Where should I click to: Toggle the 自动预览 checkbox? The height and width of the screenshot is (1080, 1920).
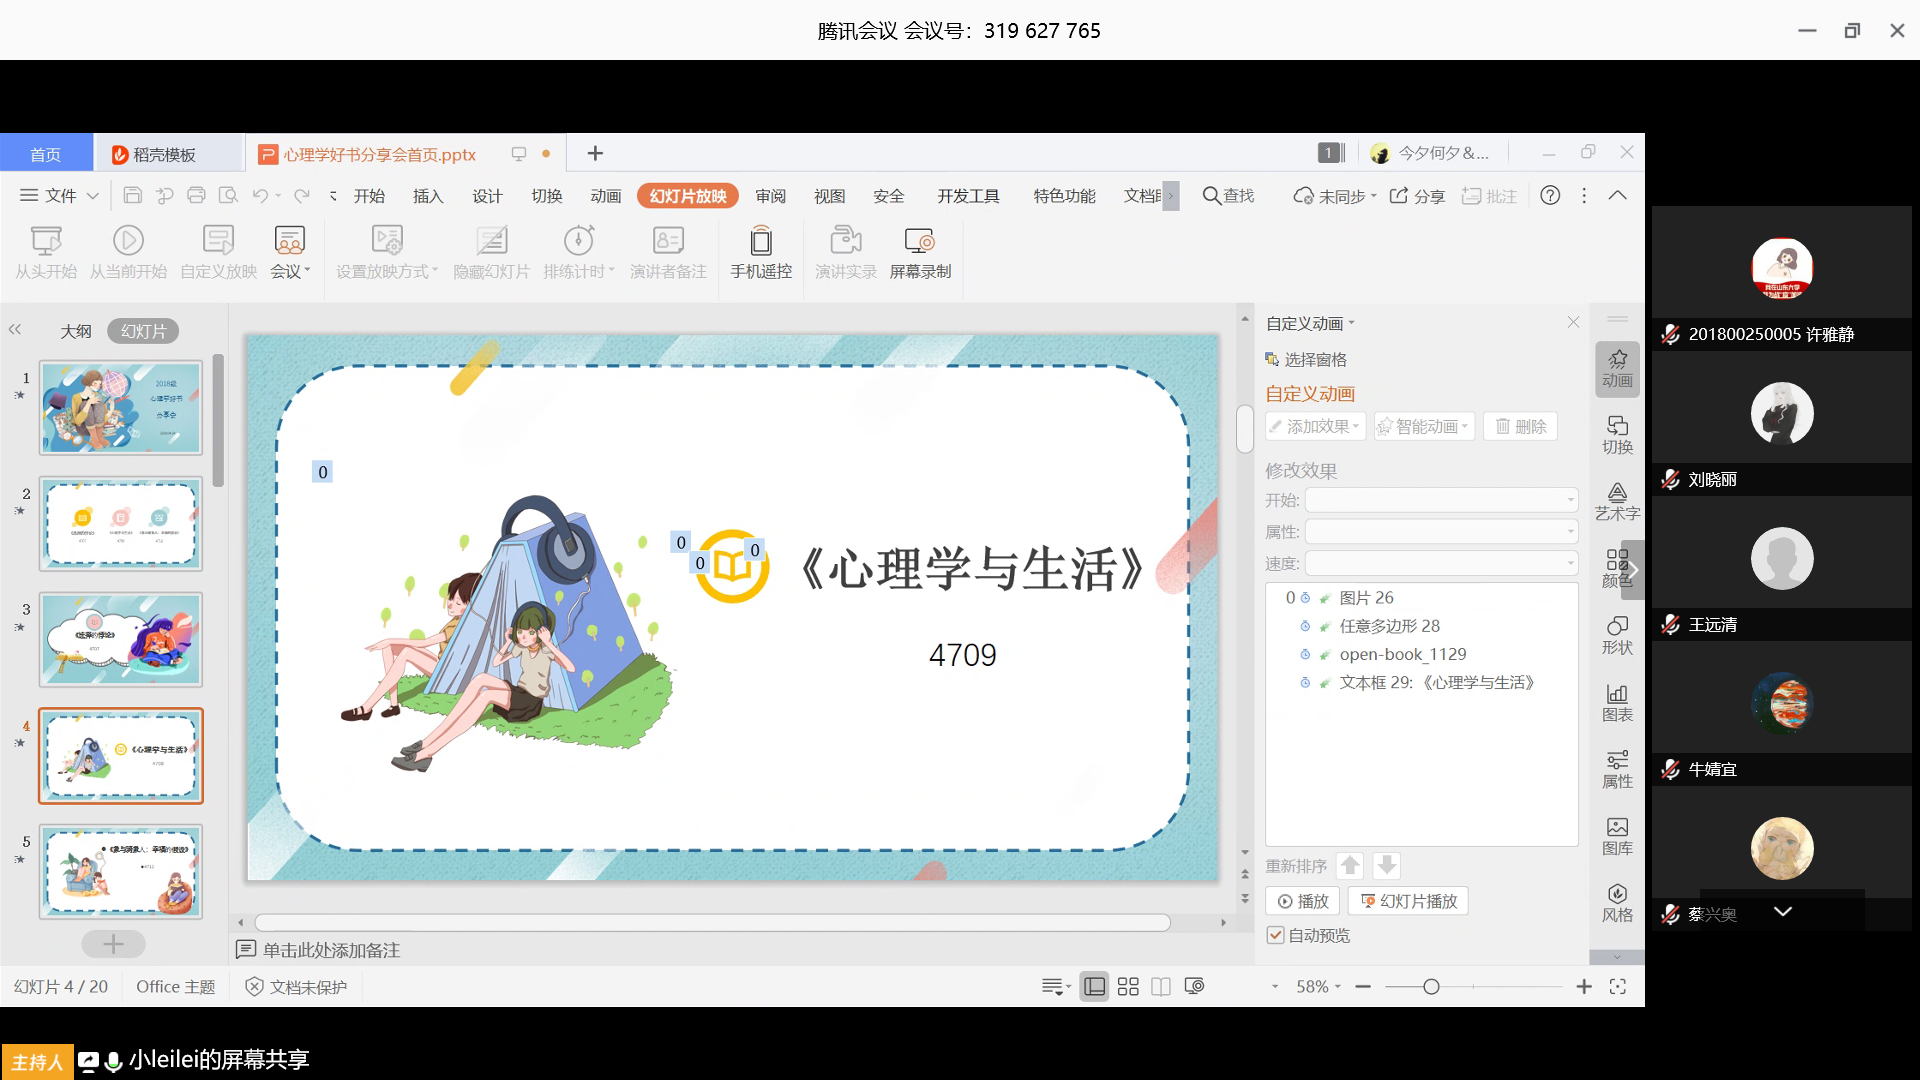(1276, 935)
